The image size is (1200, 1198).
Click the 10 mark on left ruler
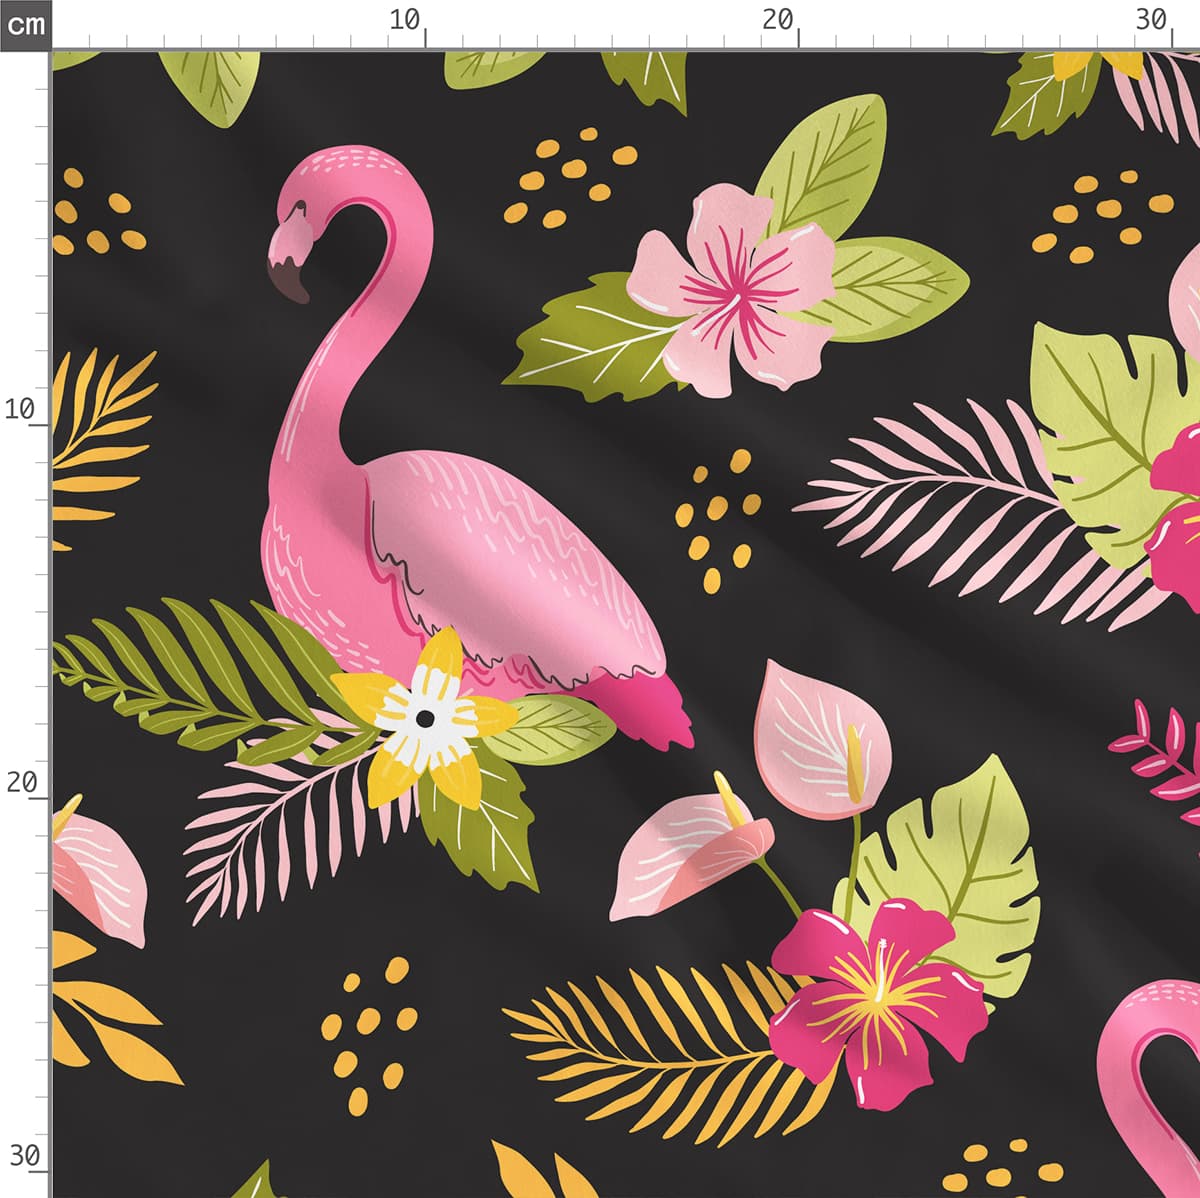20,408
